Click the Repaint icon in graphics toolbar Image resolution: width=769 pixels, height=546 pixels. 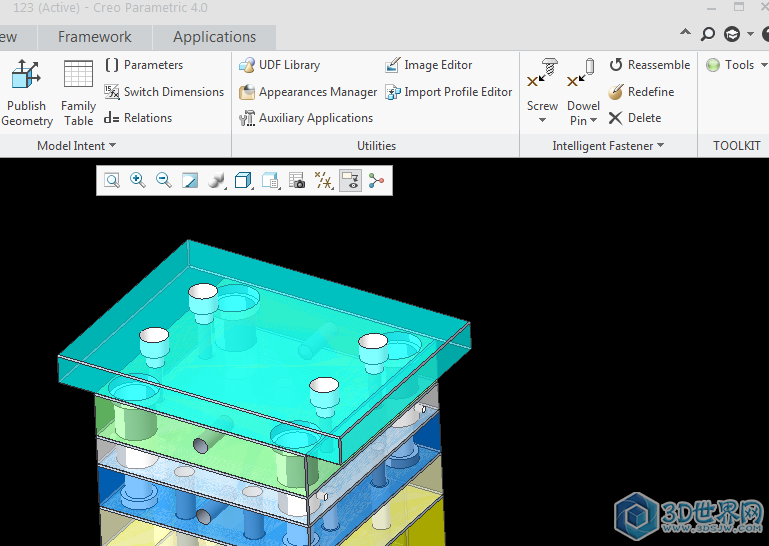click(x=190, y=181)
